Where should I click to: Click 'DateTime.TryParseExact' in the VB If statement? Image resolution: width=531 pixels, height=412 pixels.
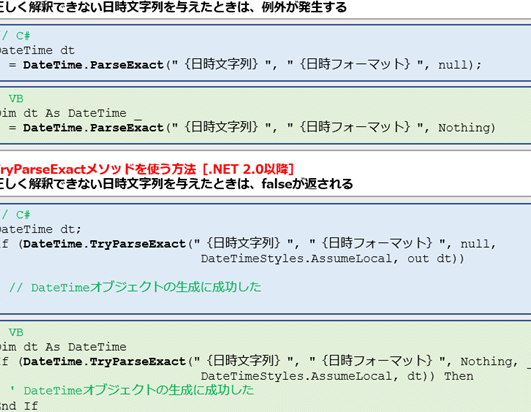104,362
